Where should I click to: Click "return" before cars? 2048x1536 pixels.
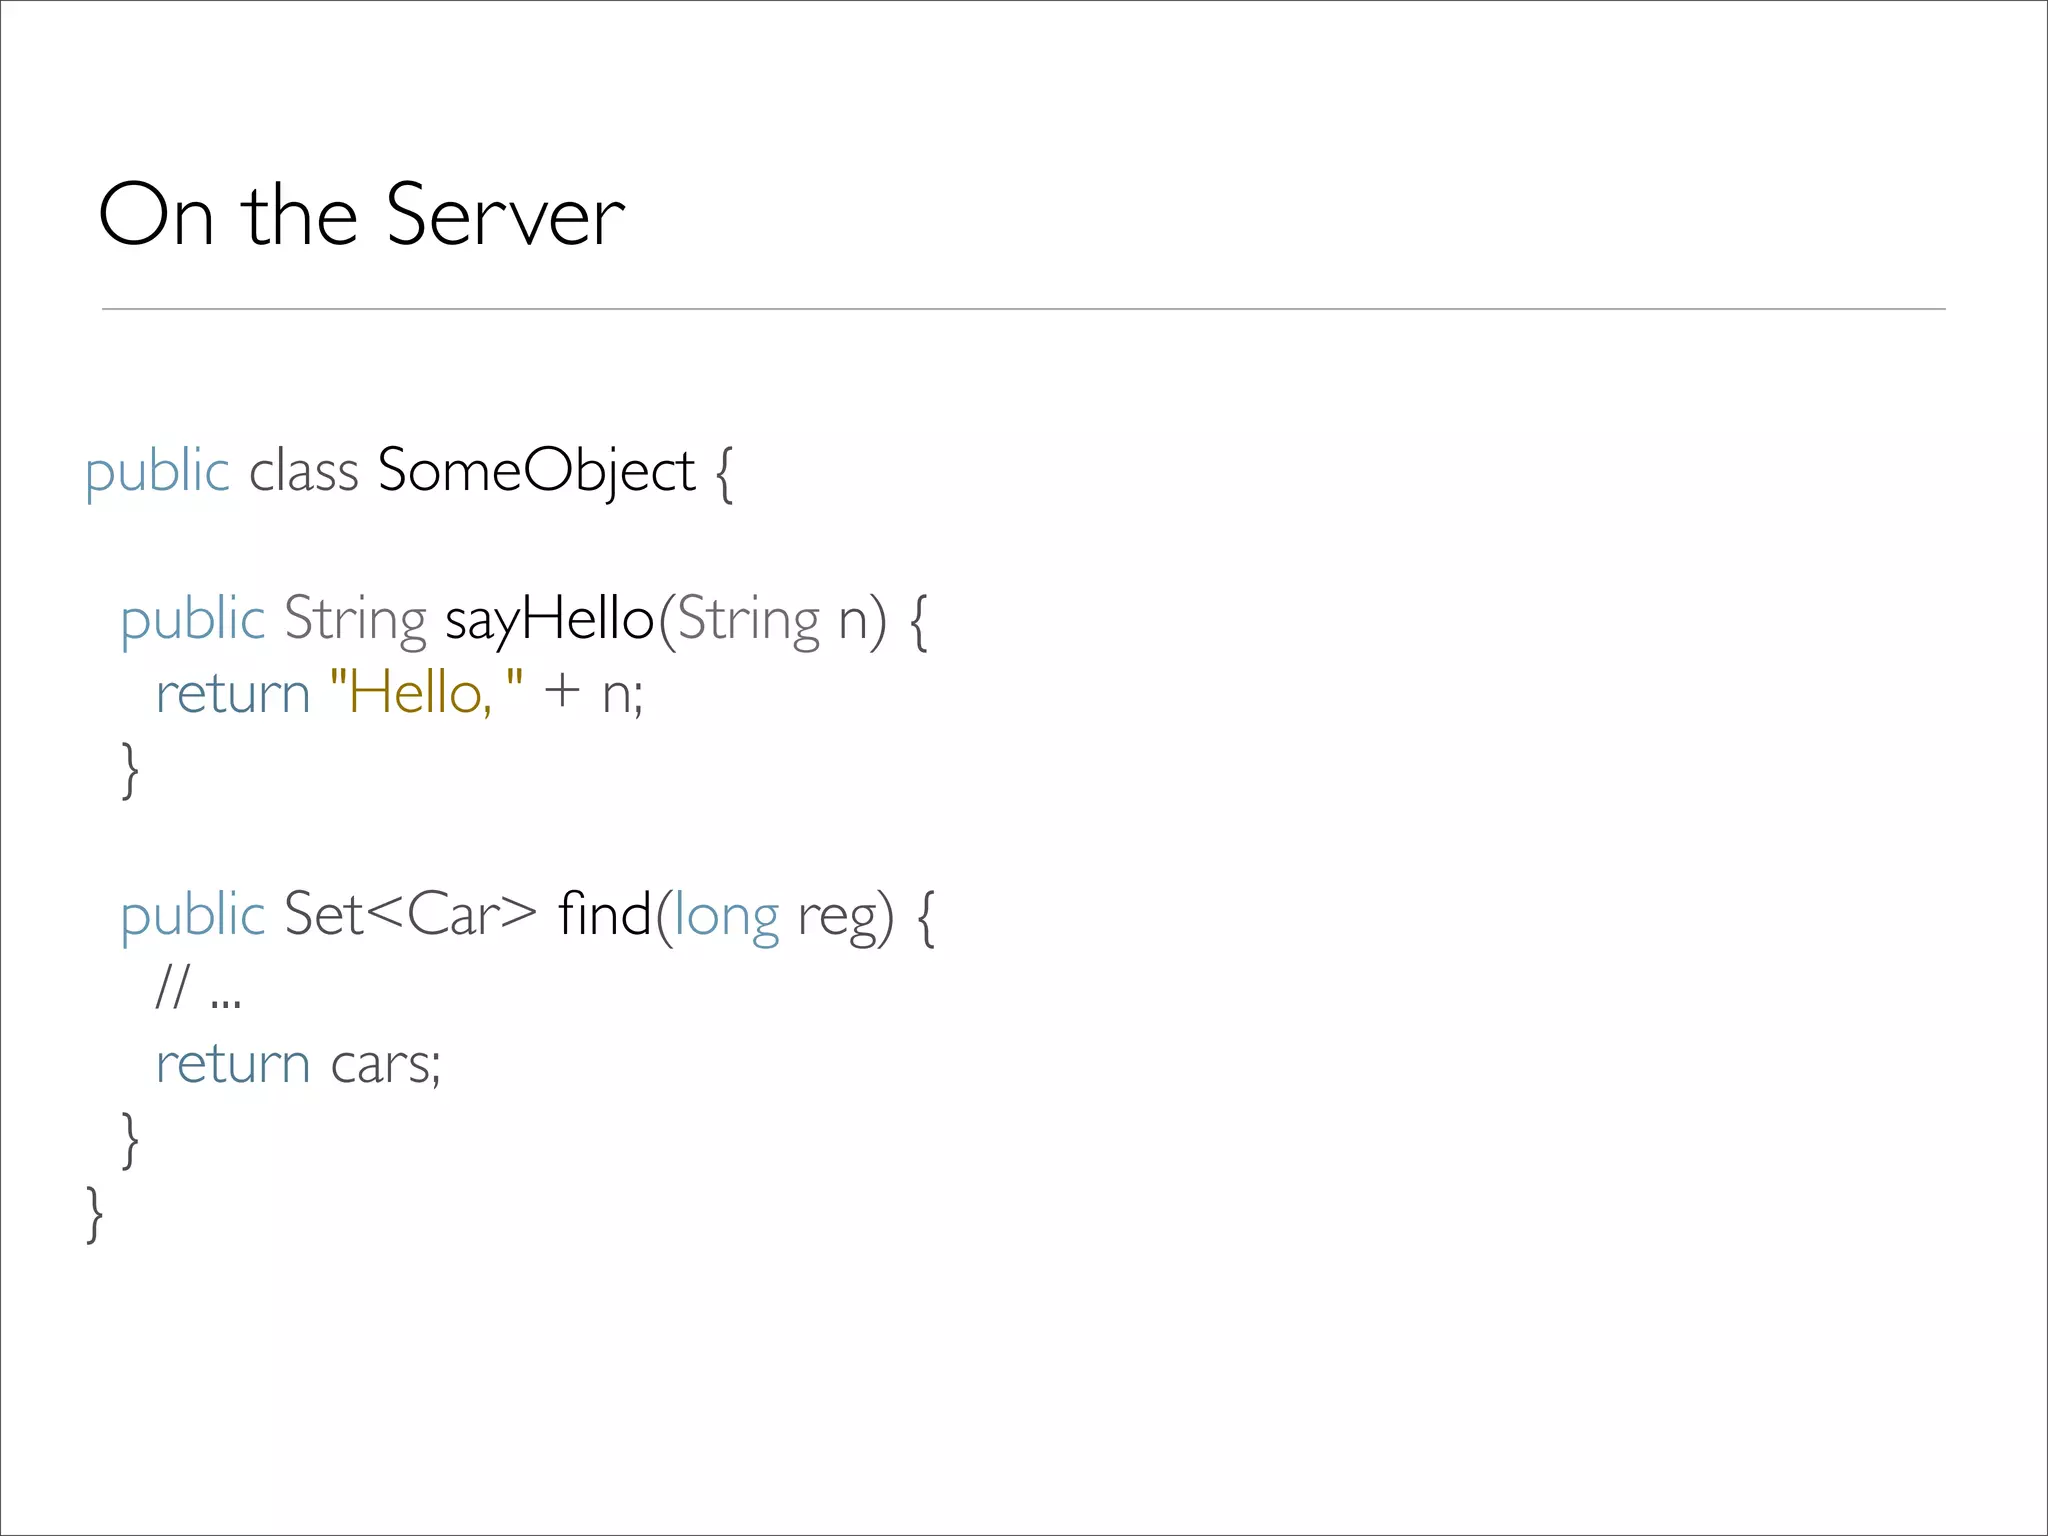[x=233, y=1064]
